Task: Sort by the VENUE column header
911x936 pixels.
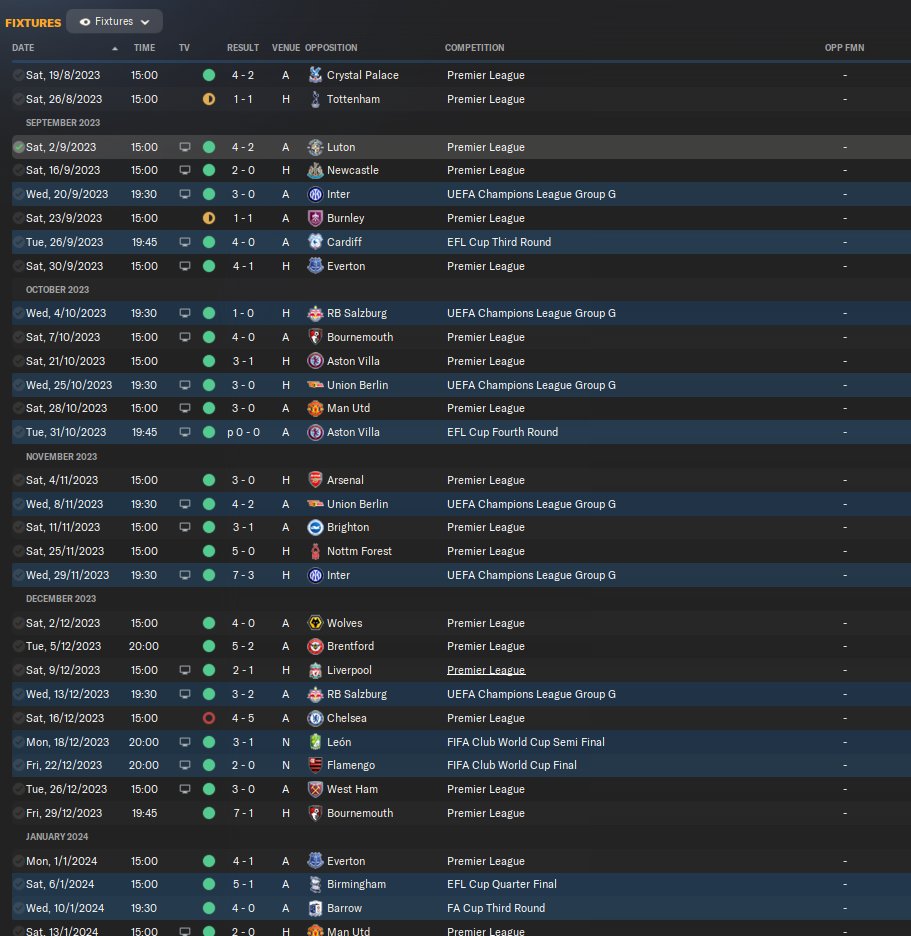Action: 286,48
